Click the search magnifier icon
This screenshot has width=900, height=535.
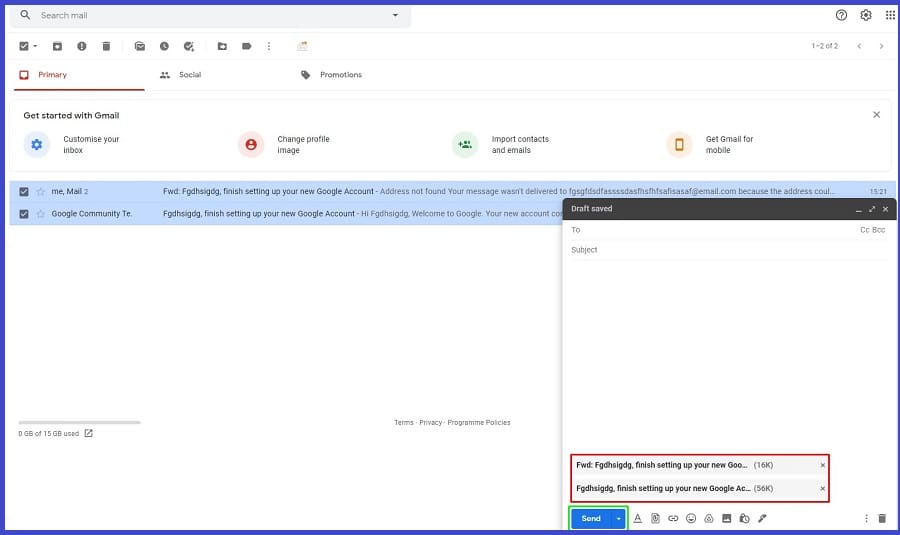(25, 15)
